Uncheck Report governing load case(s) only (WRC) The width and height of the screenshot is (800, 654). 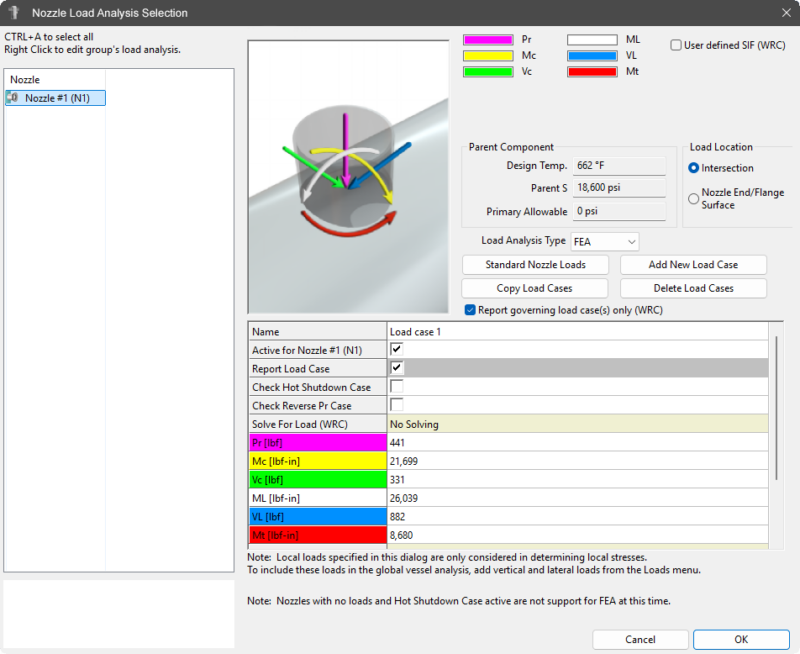click(x=470, y=310)
